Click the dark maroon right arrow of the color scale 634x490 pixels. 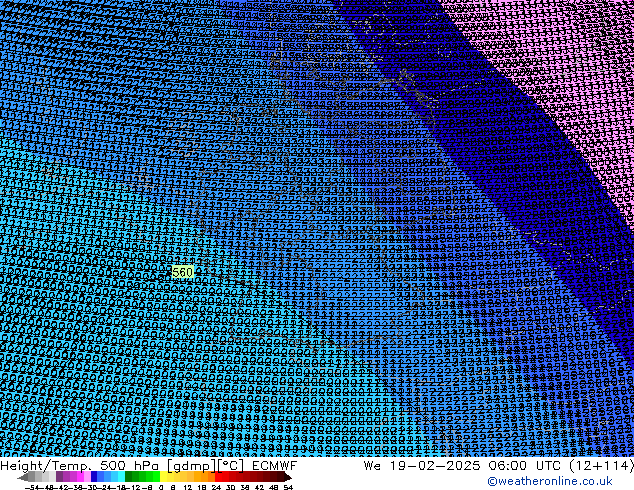click(287, 477)
